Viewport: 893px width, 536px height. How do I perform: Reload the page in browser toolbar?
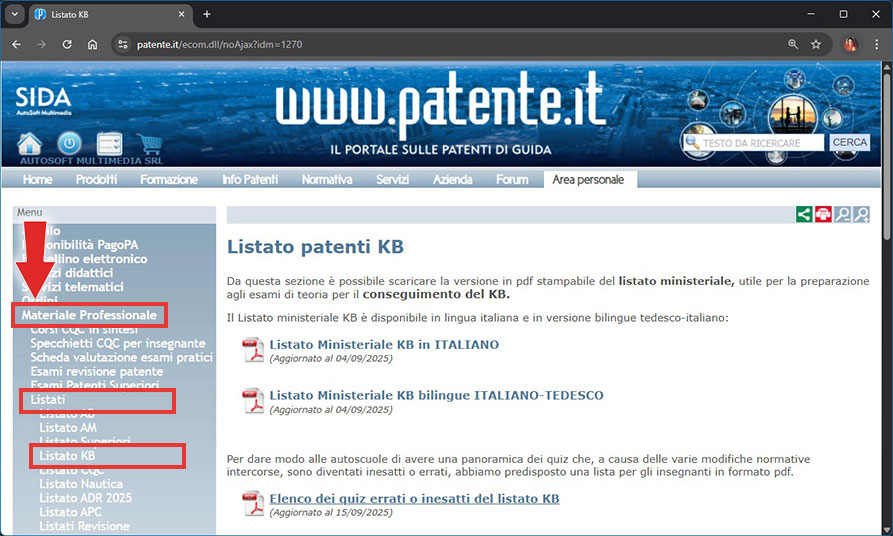pyautogui.click(x=67, y=44)
